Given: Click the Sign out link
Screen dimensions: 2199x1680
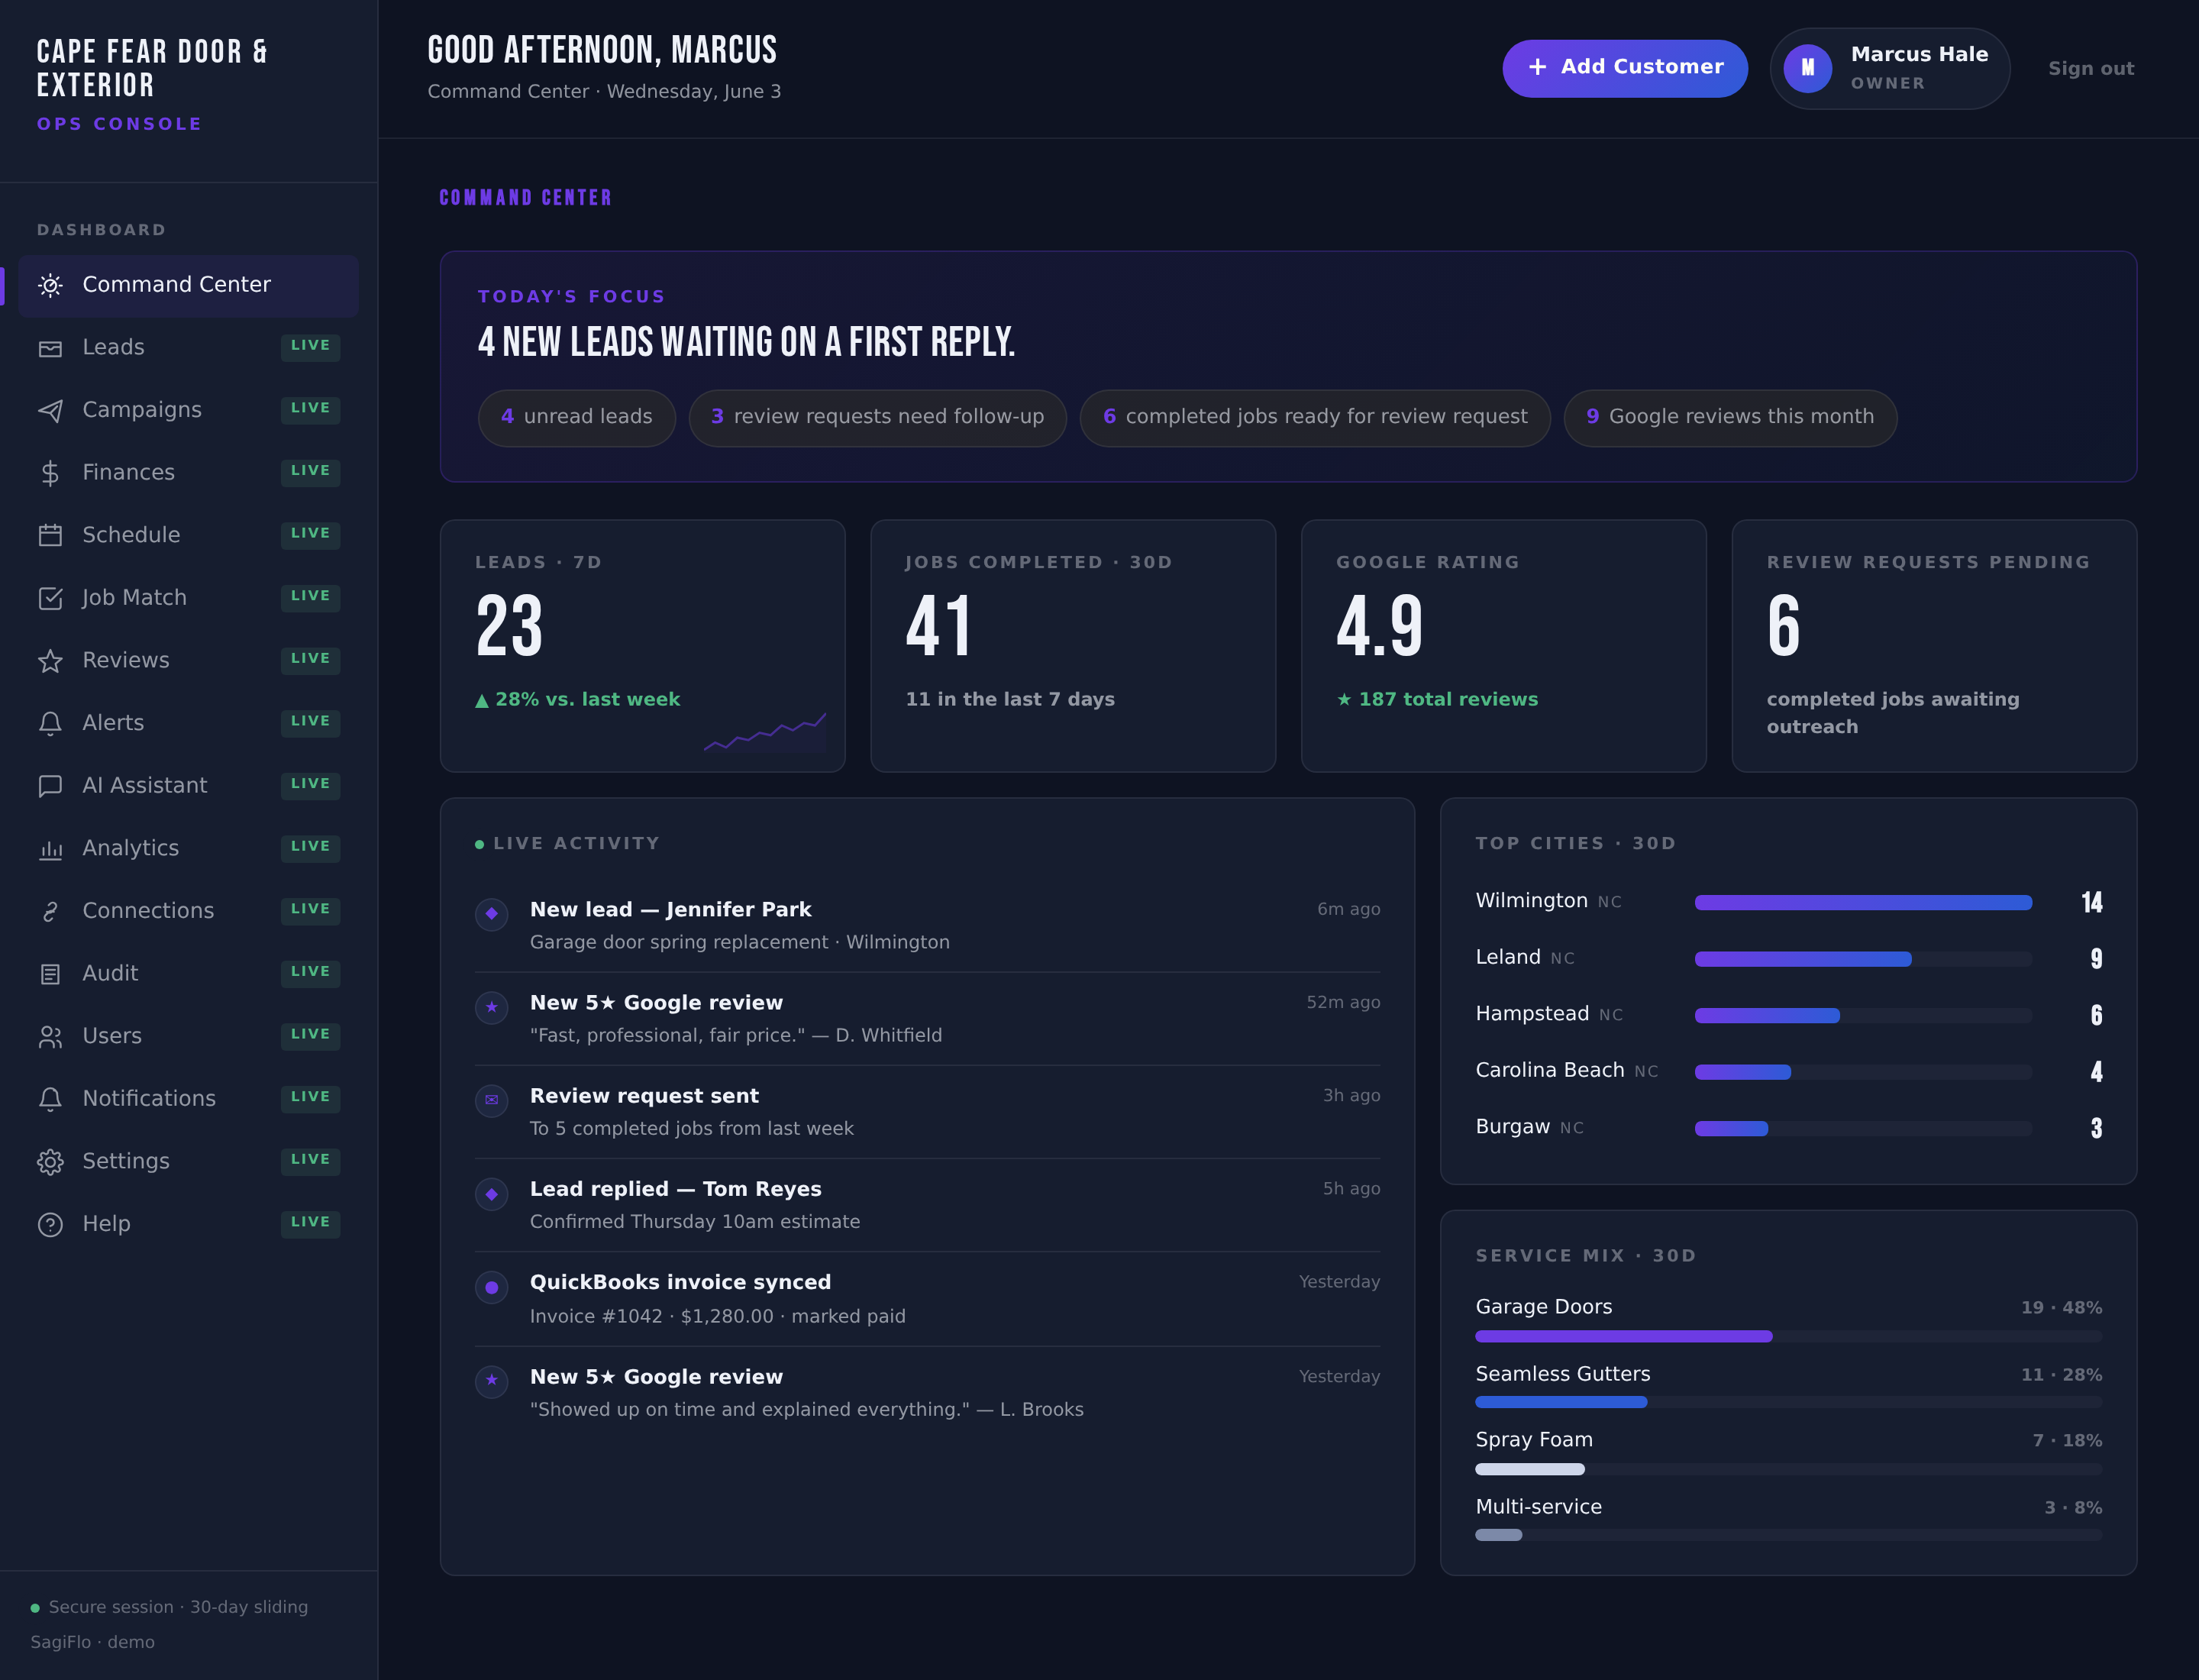Looking at the screenshot, I should coord(2090,69).
